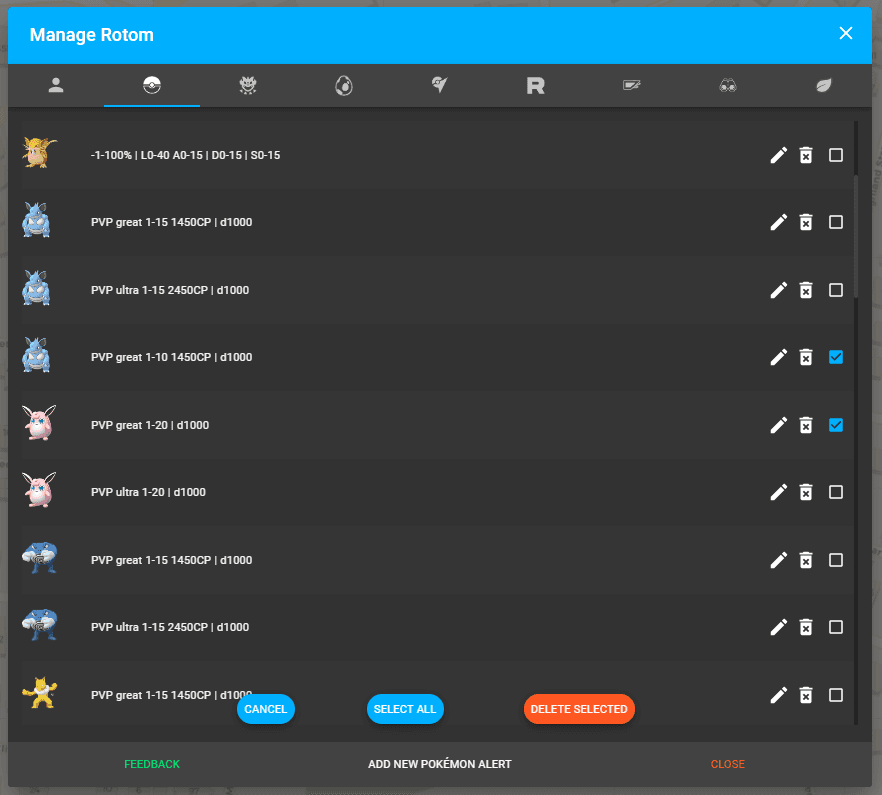This screenshot has height=795, width=882.
Task: Check Nidoqueen PVP great 1-15 checkbox
Action: pos(836,222)
